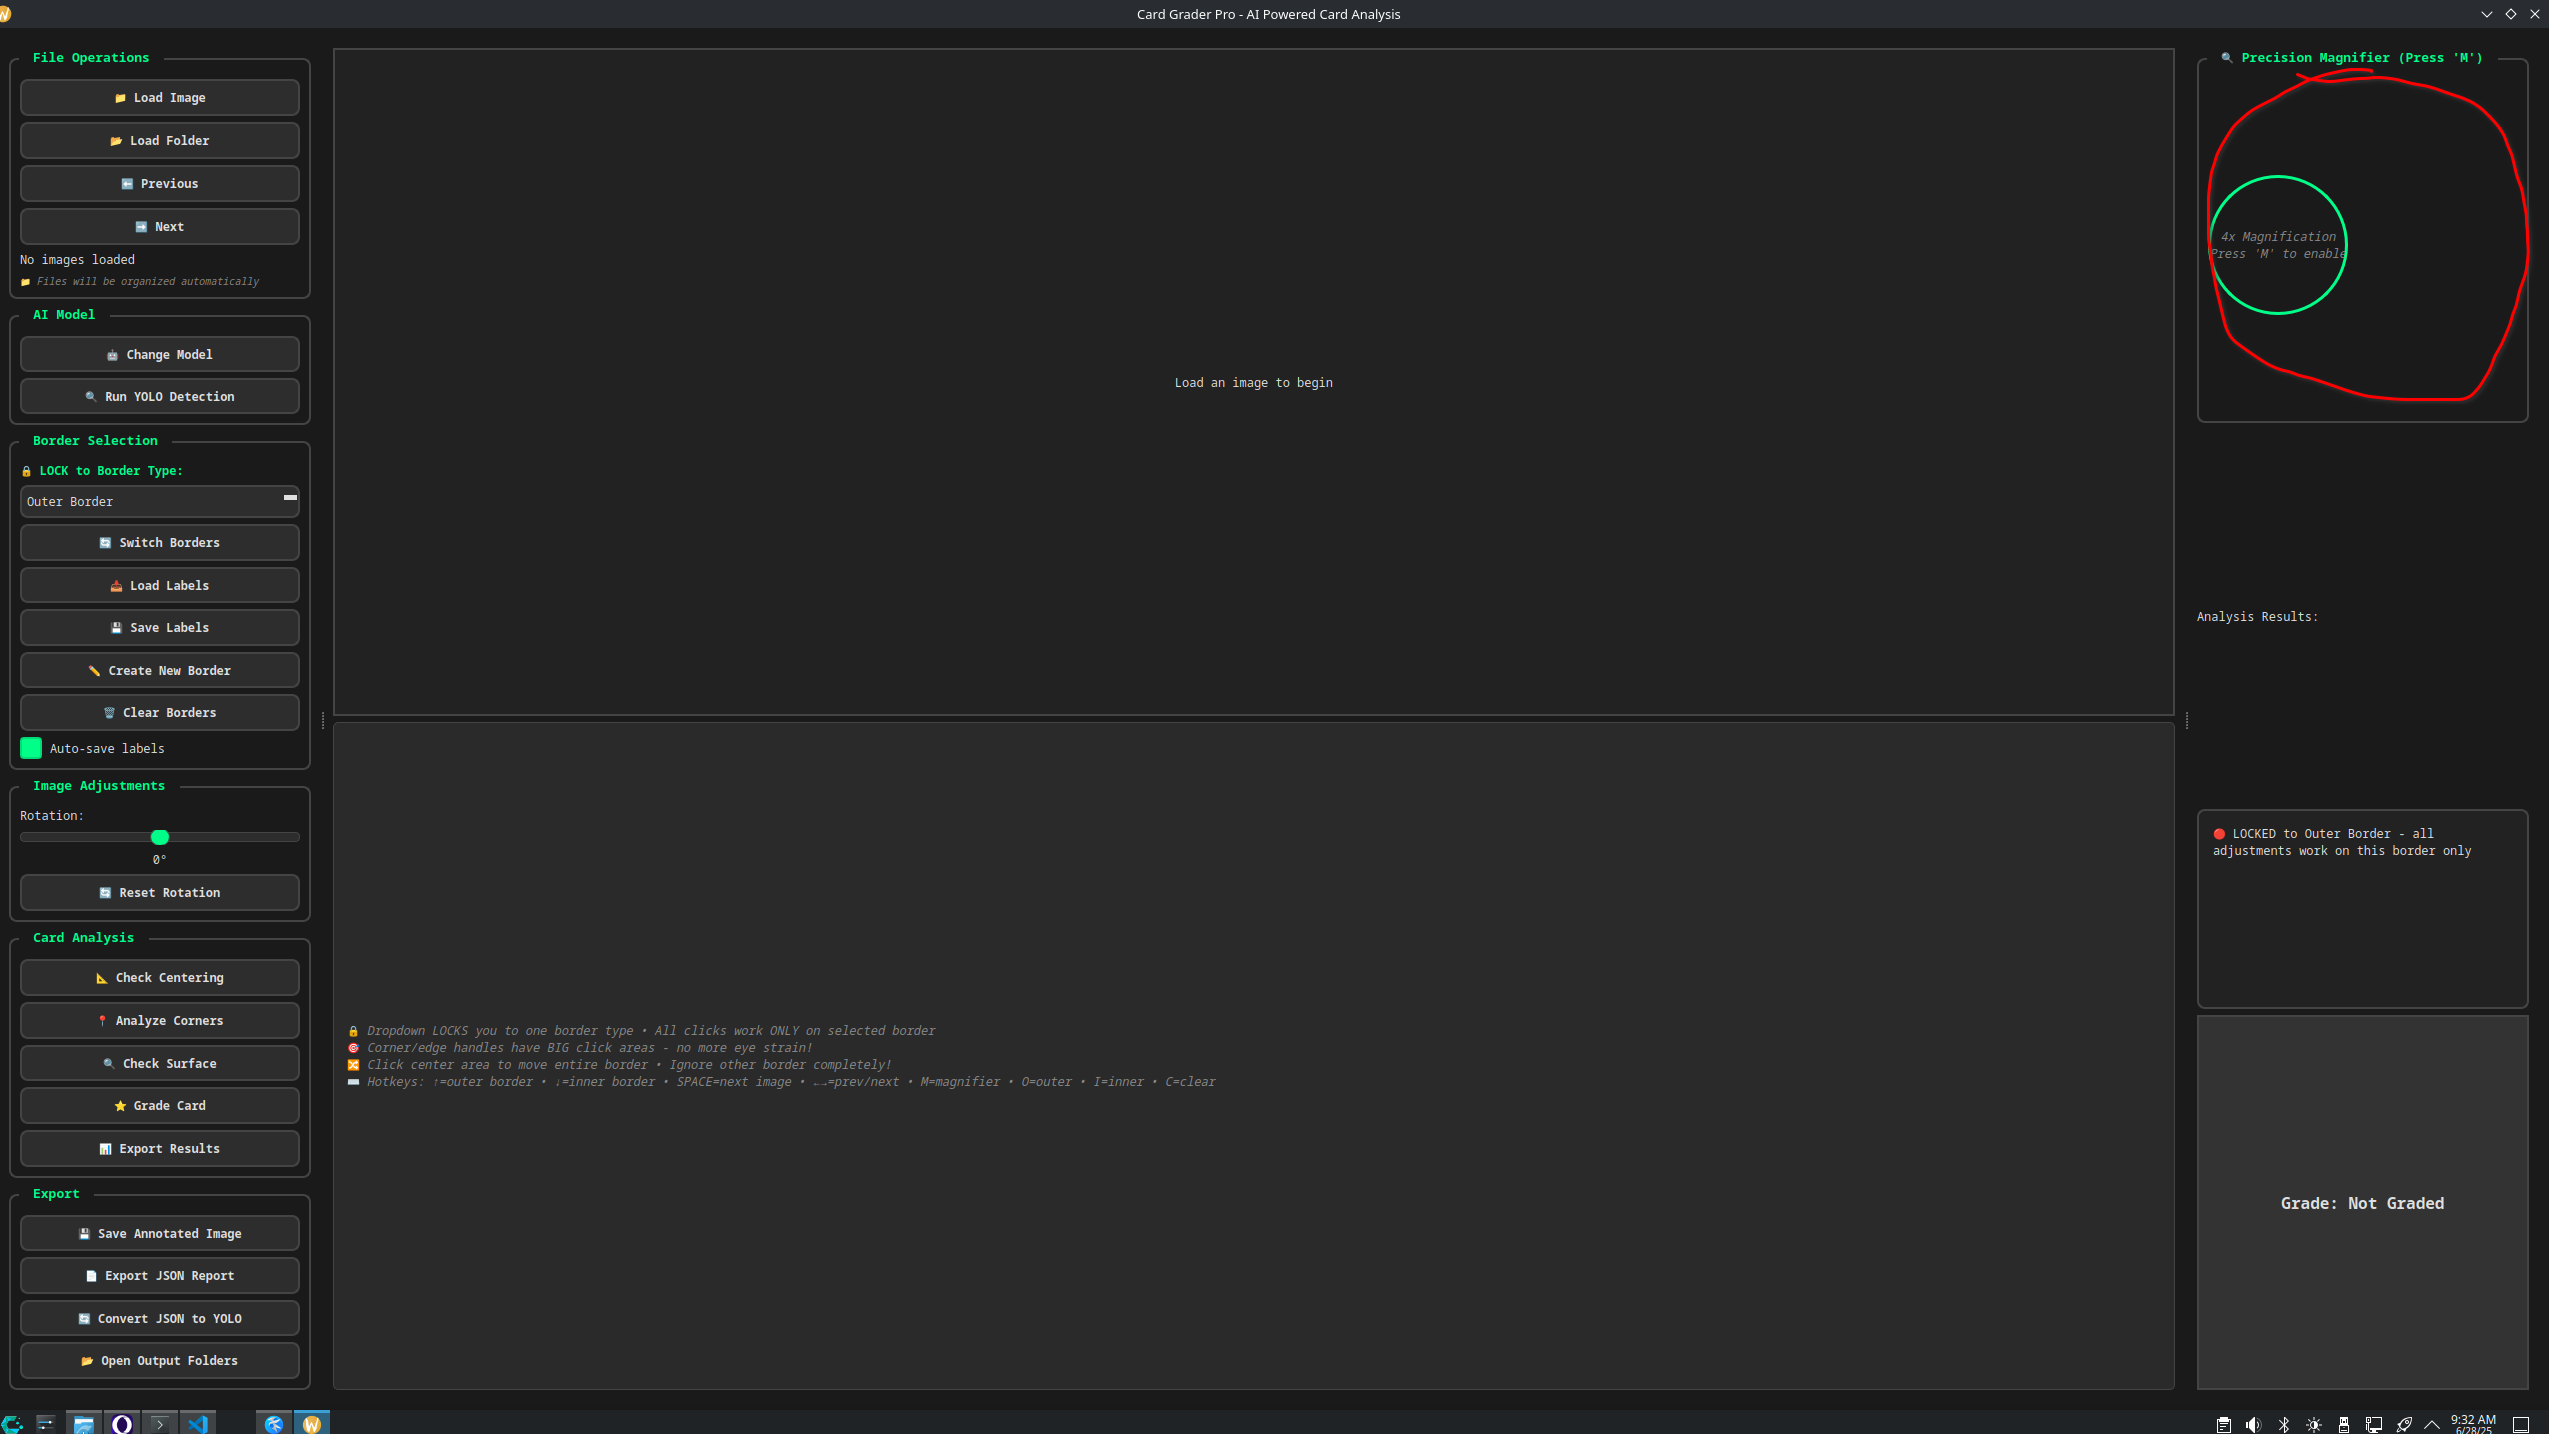Go to Previous image
2549x1434 pixels.
[160, 183]
